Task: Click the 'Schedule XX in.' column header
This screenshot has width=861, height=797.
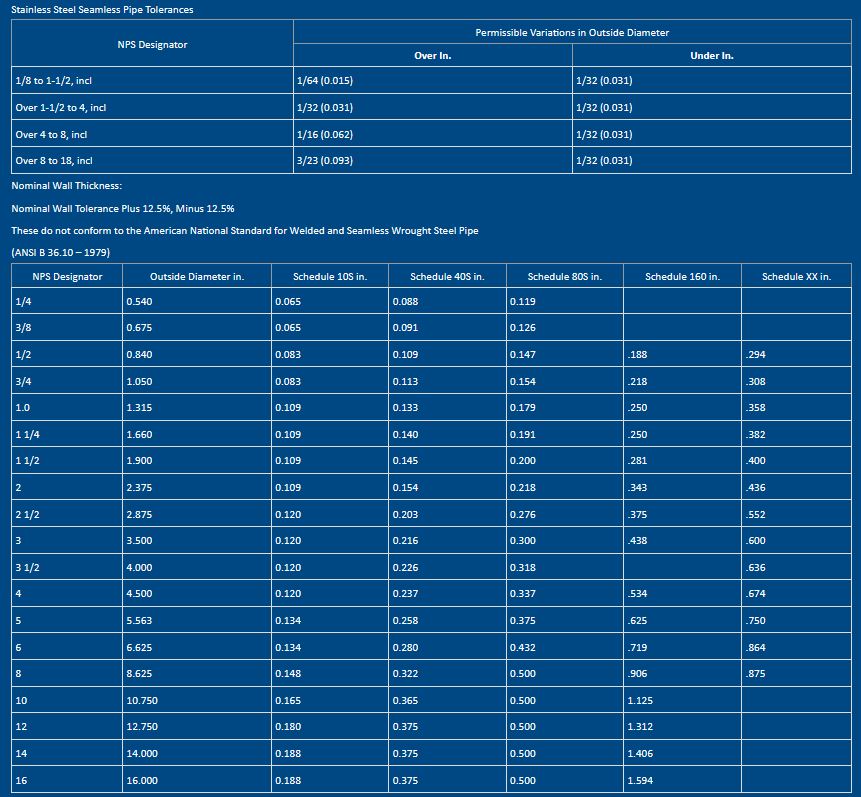Action: click(796, 276)
